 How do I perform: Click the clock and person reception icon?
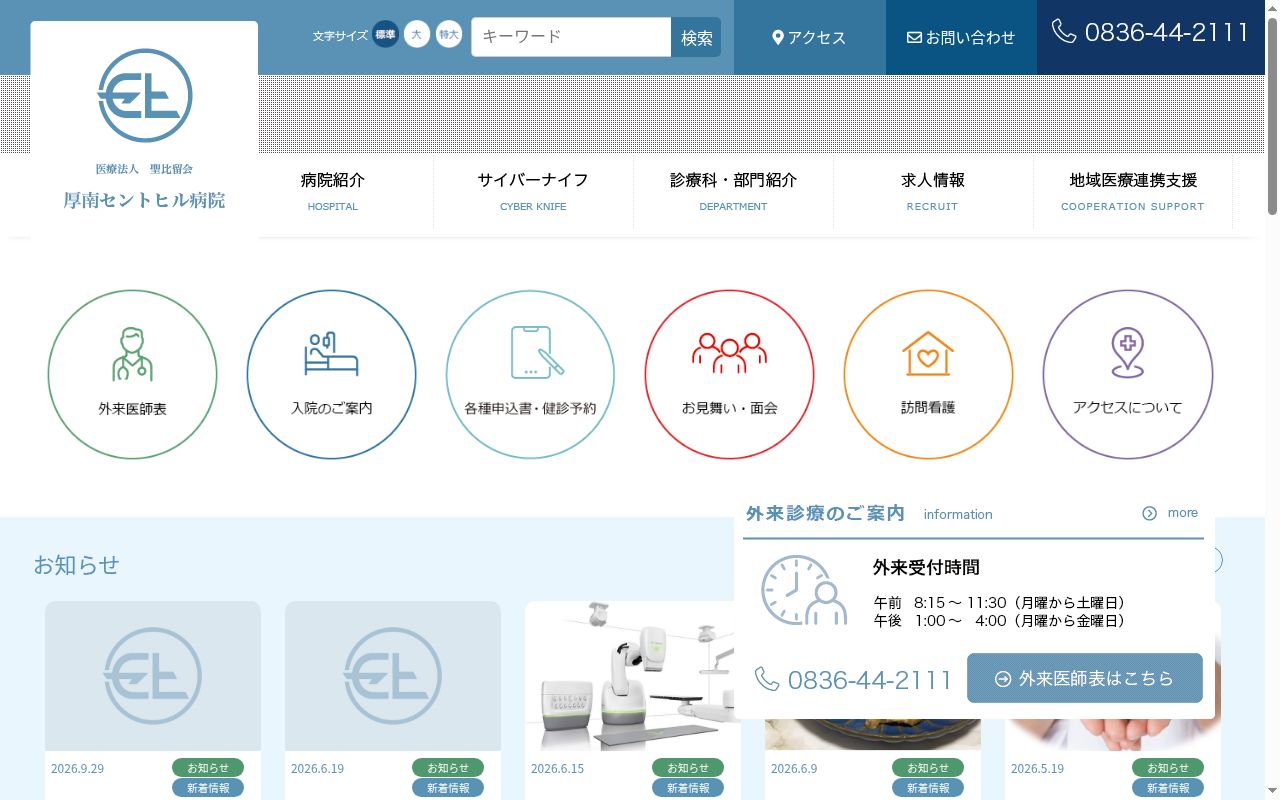803,591
